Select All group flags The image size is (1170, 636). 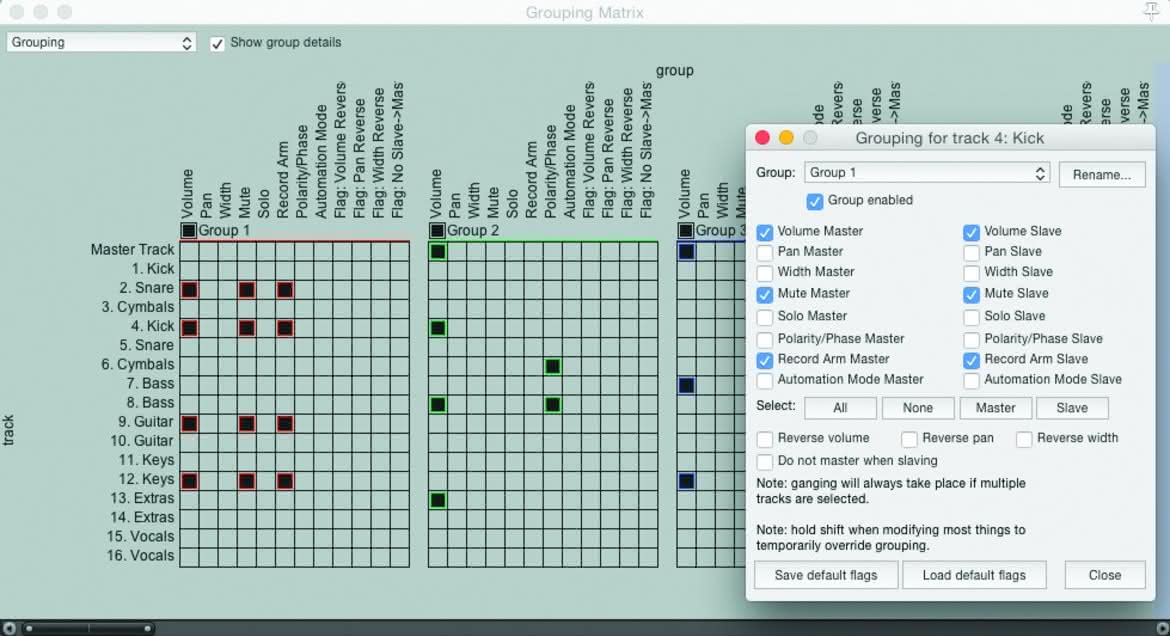(x=840, y=408)
